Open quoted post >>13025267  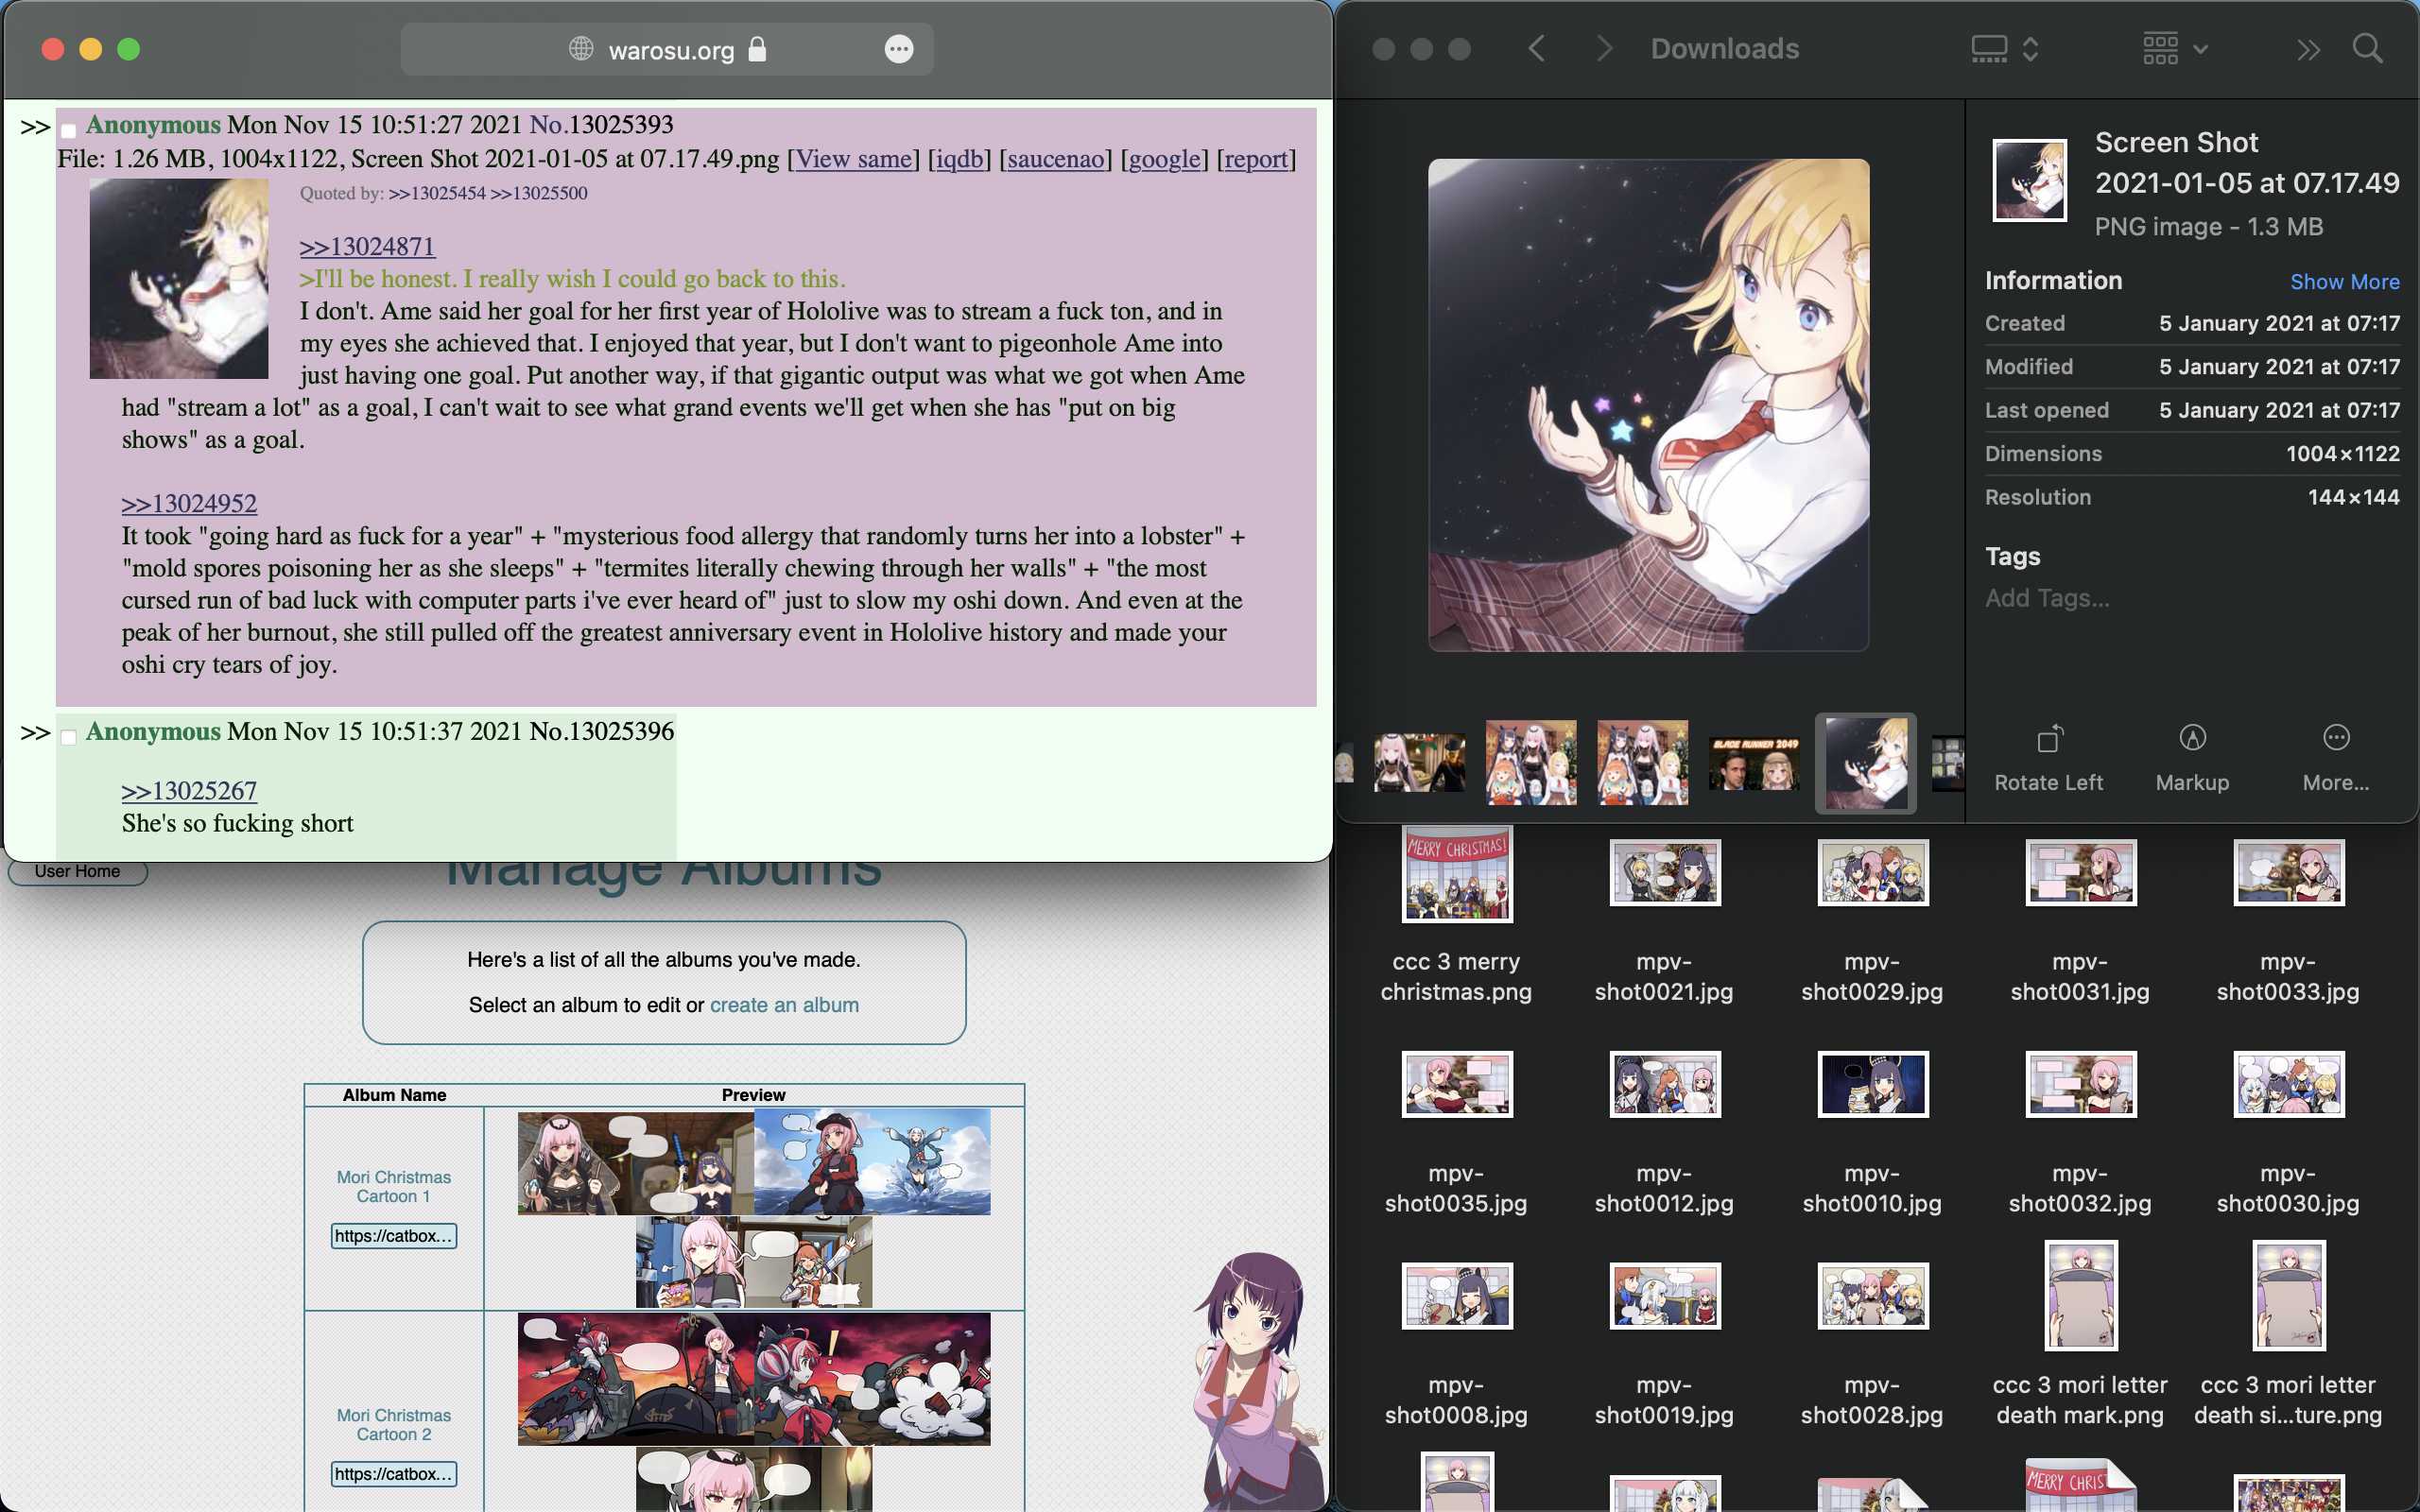pyautogui.click(x=189, y=791)
